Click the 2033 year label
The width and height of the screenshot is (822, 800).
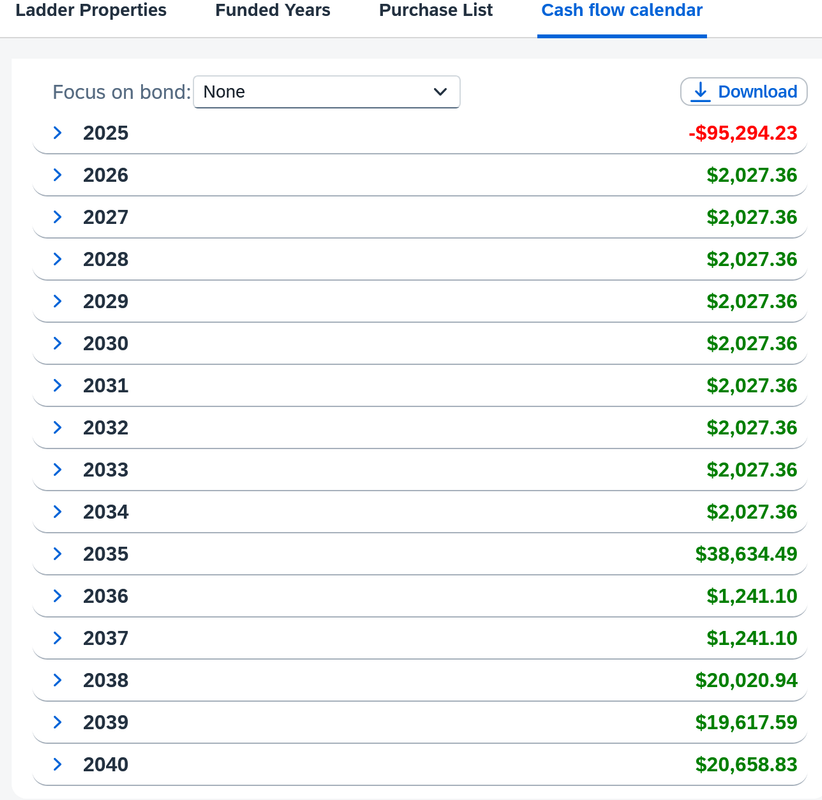click(x=106, y=470)
